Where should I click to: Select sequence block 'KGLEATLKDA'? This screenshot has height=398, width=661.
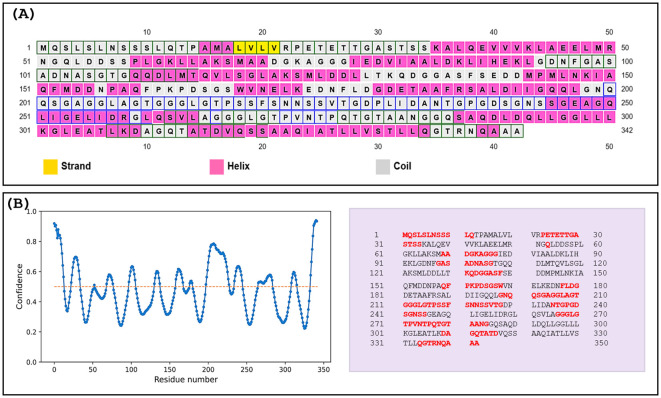[426, 333]
